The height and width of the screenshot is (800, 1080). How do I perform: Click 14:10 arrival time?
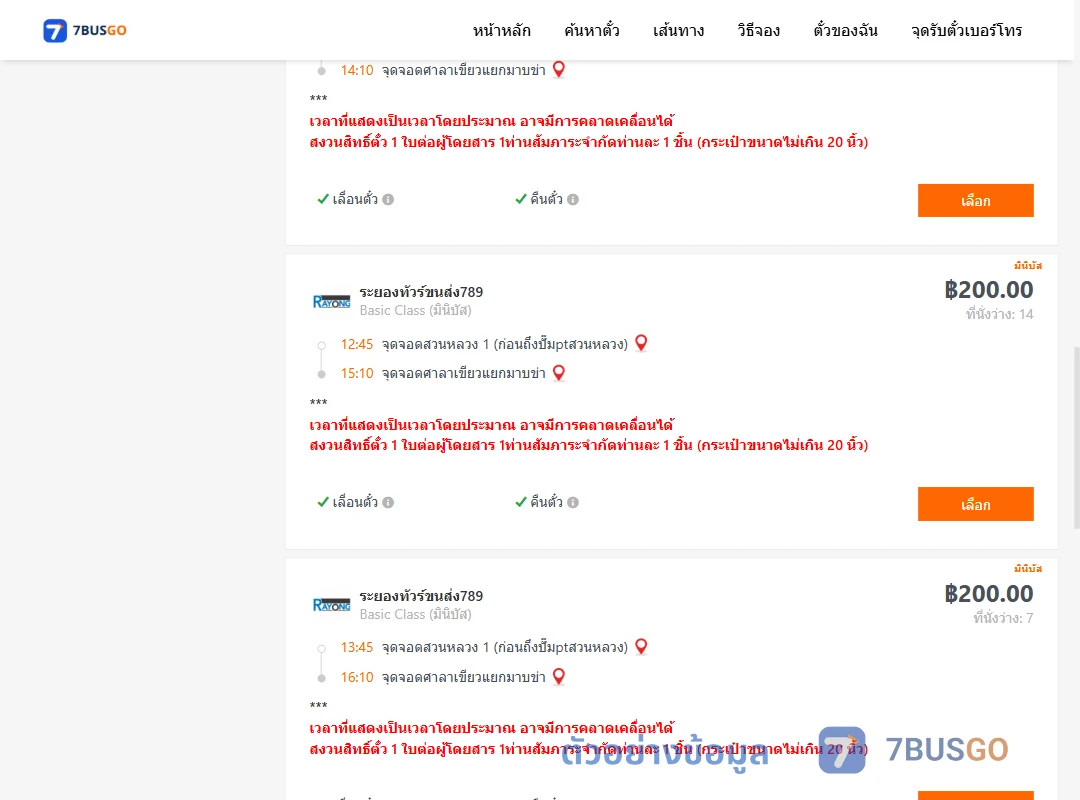tap(357, 70)
